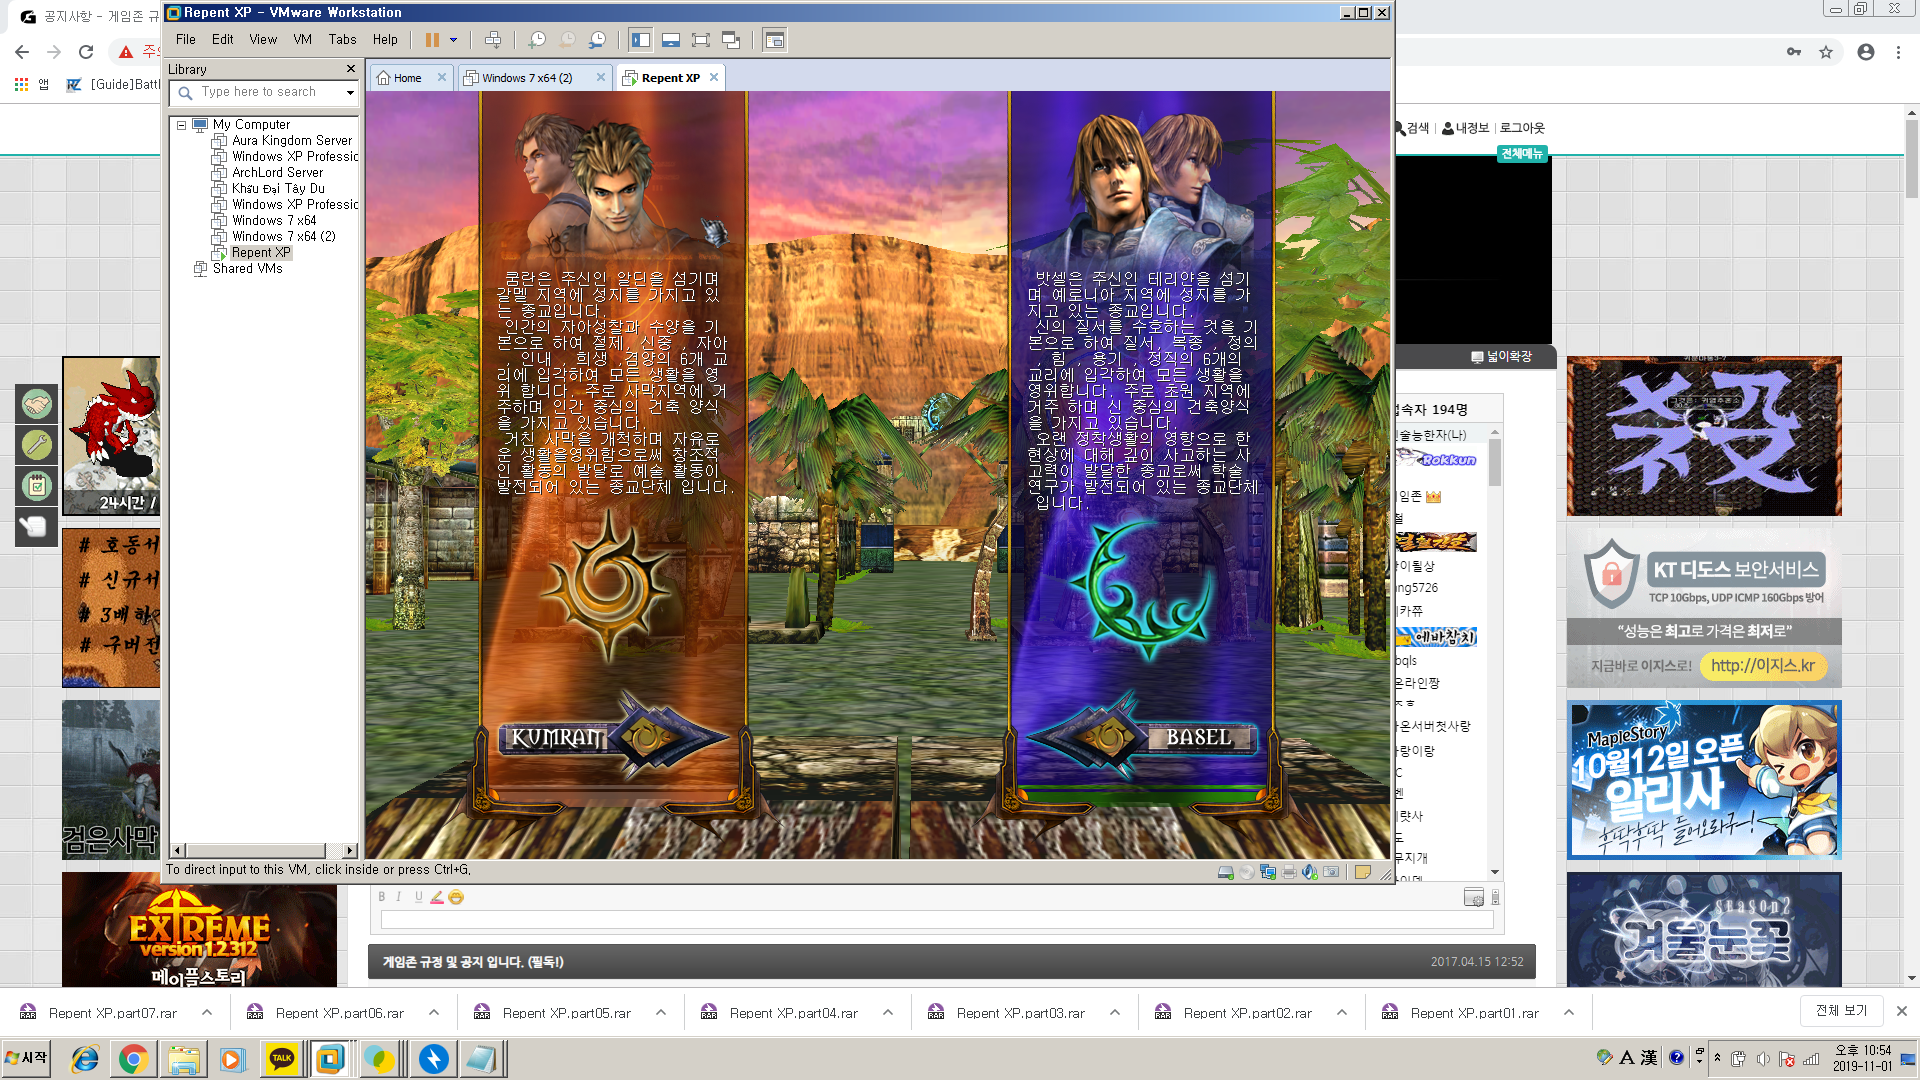Open the power options dropdown arrow

pos(453,40)
